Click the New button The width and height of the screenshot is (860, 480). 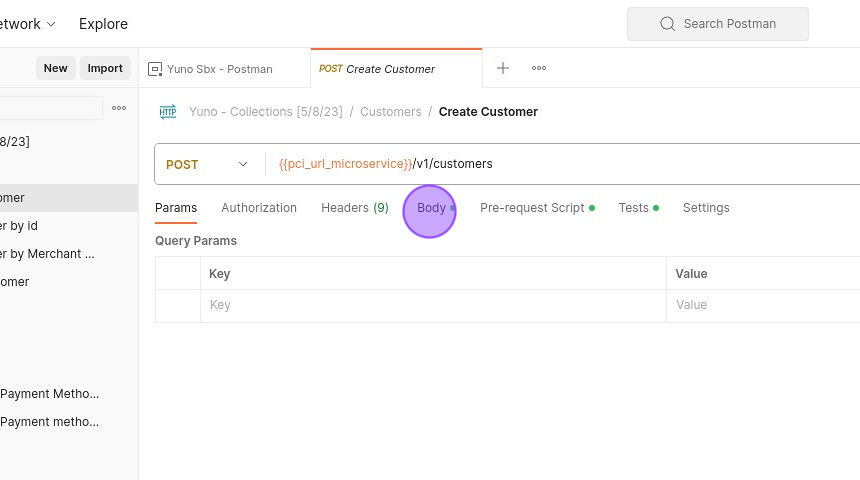55,68
